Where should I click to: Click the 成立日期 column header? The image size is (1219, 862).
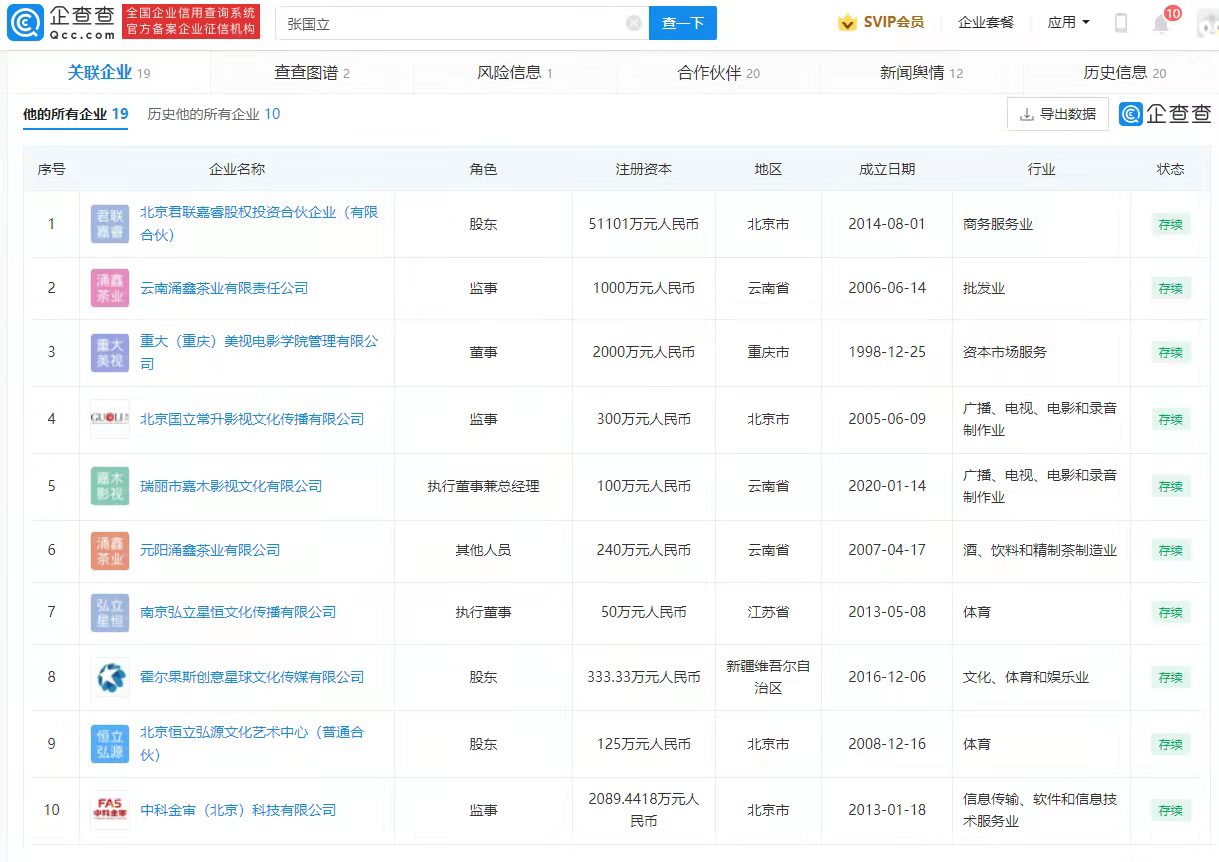pos(887,169)
